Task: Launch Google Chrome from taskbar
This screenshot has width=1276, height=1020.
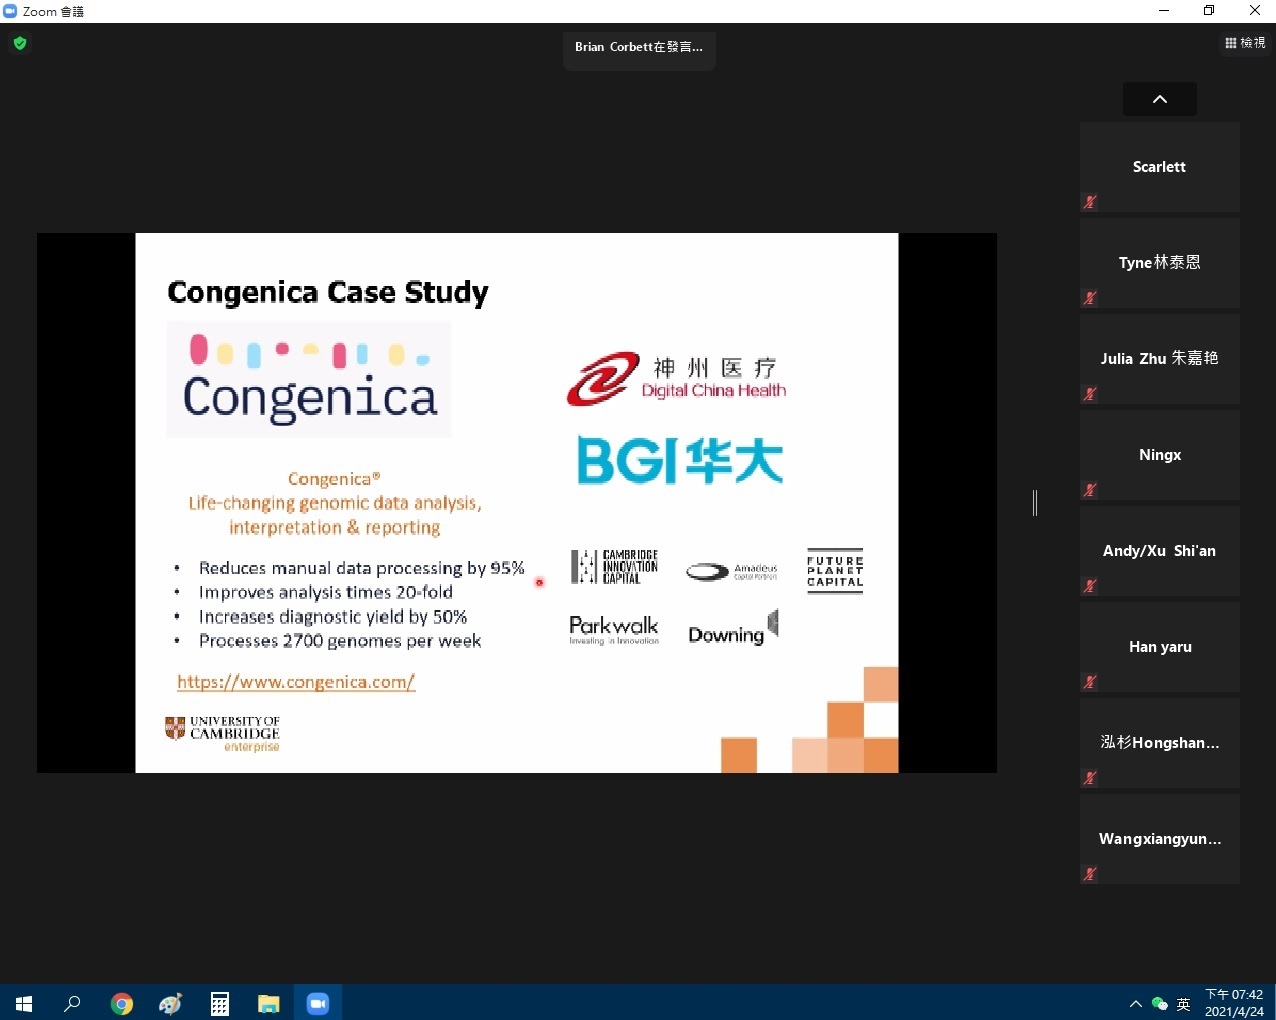Action: coord(122,1003)
